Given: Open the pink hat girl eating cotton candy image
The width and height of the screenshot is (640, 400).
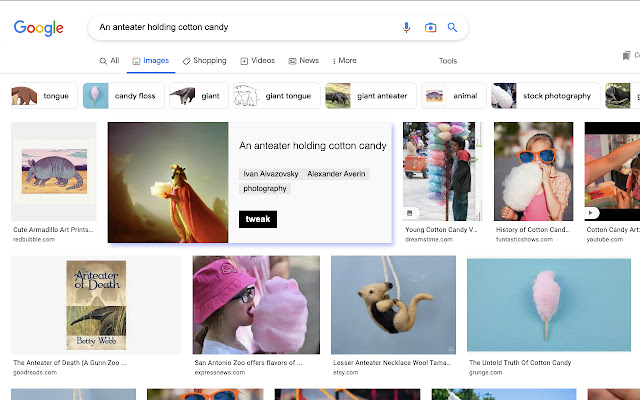Looking at the screenshot, I should [x=256, y=305].
